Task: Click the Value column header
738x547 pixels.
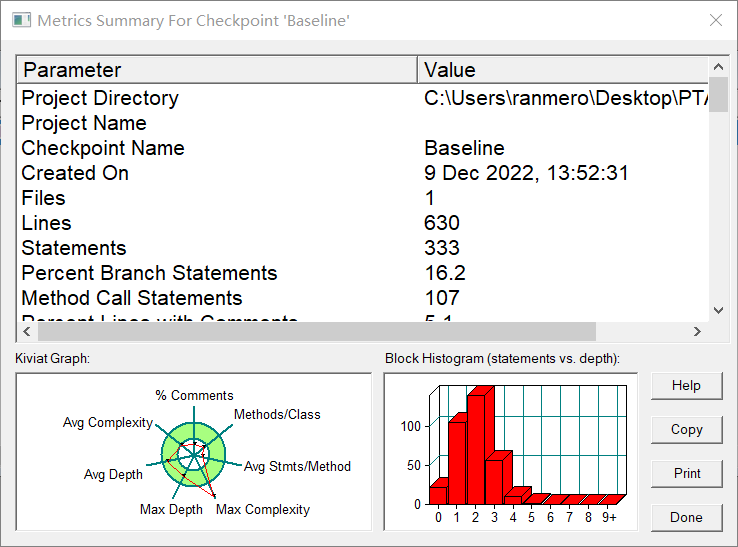Action: pyautogui.click(x=562, y=70)
